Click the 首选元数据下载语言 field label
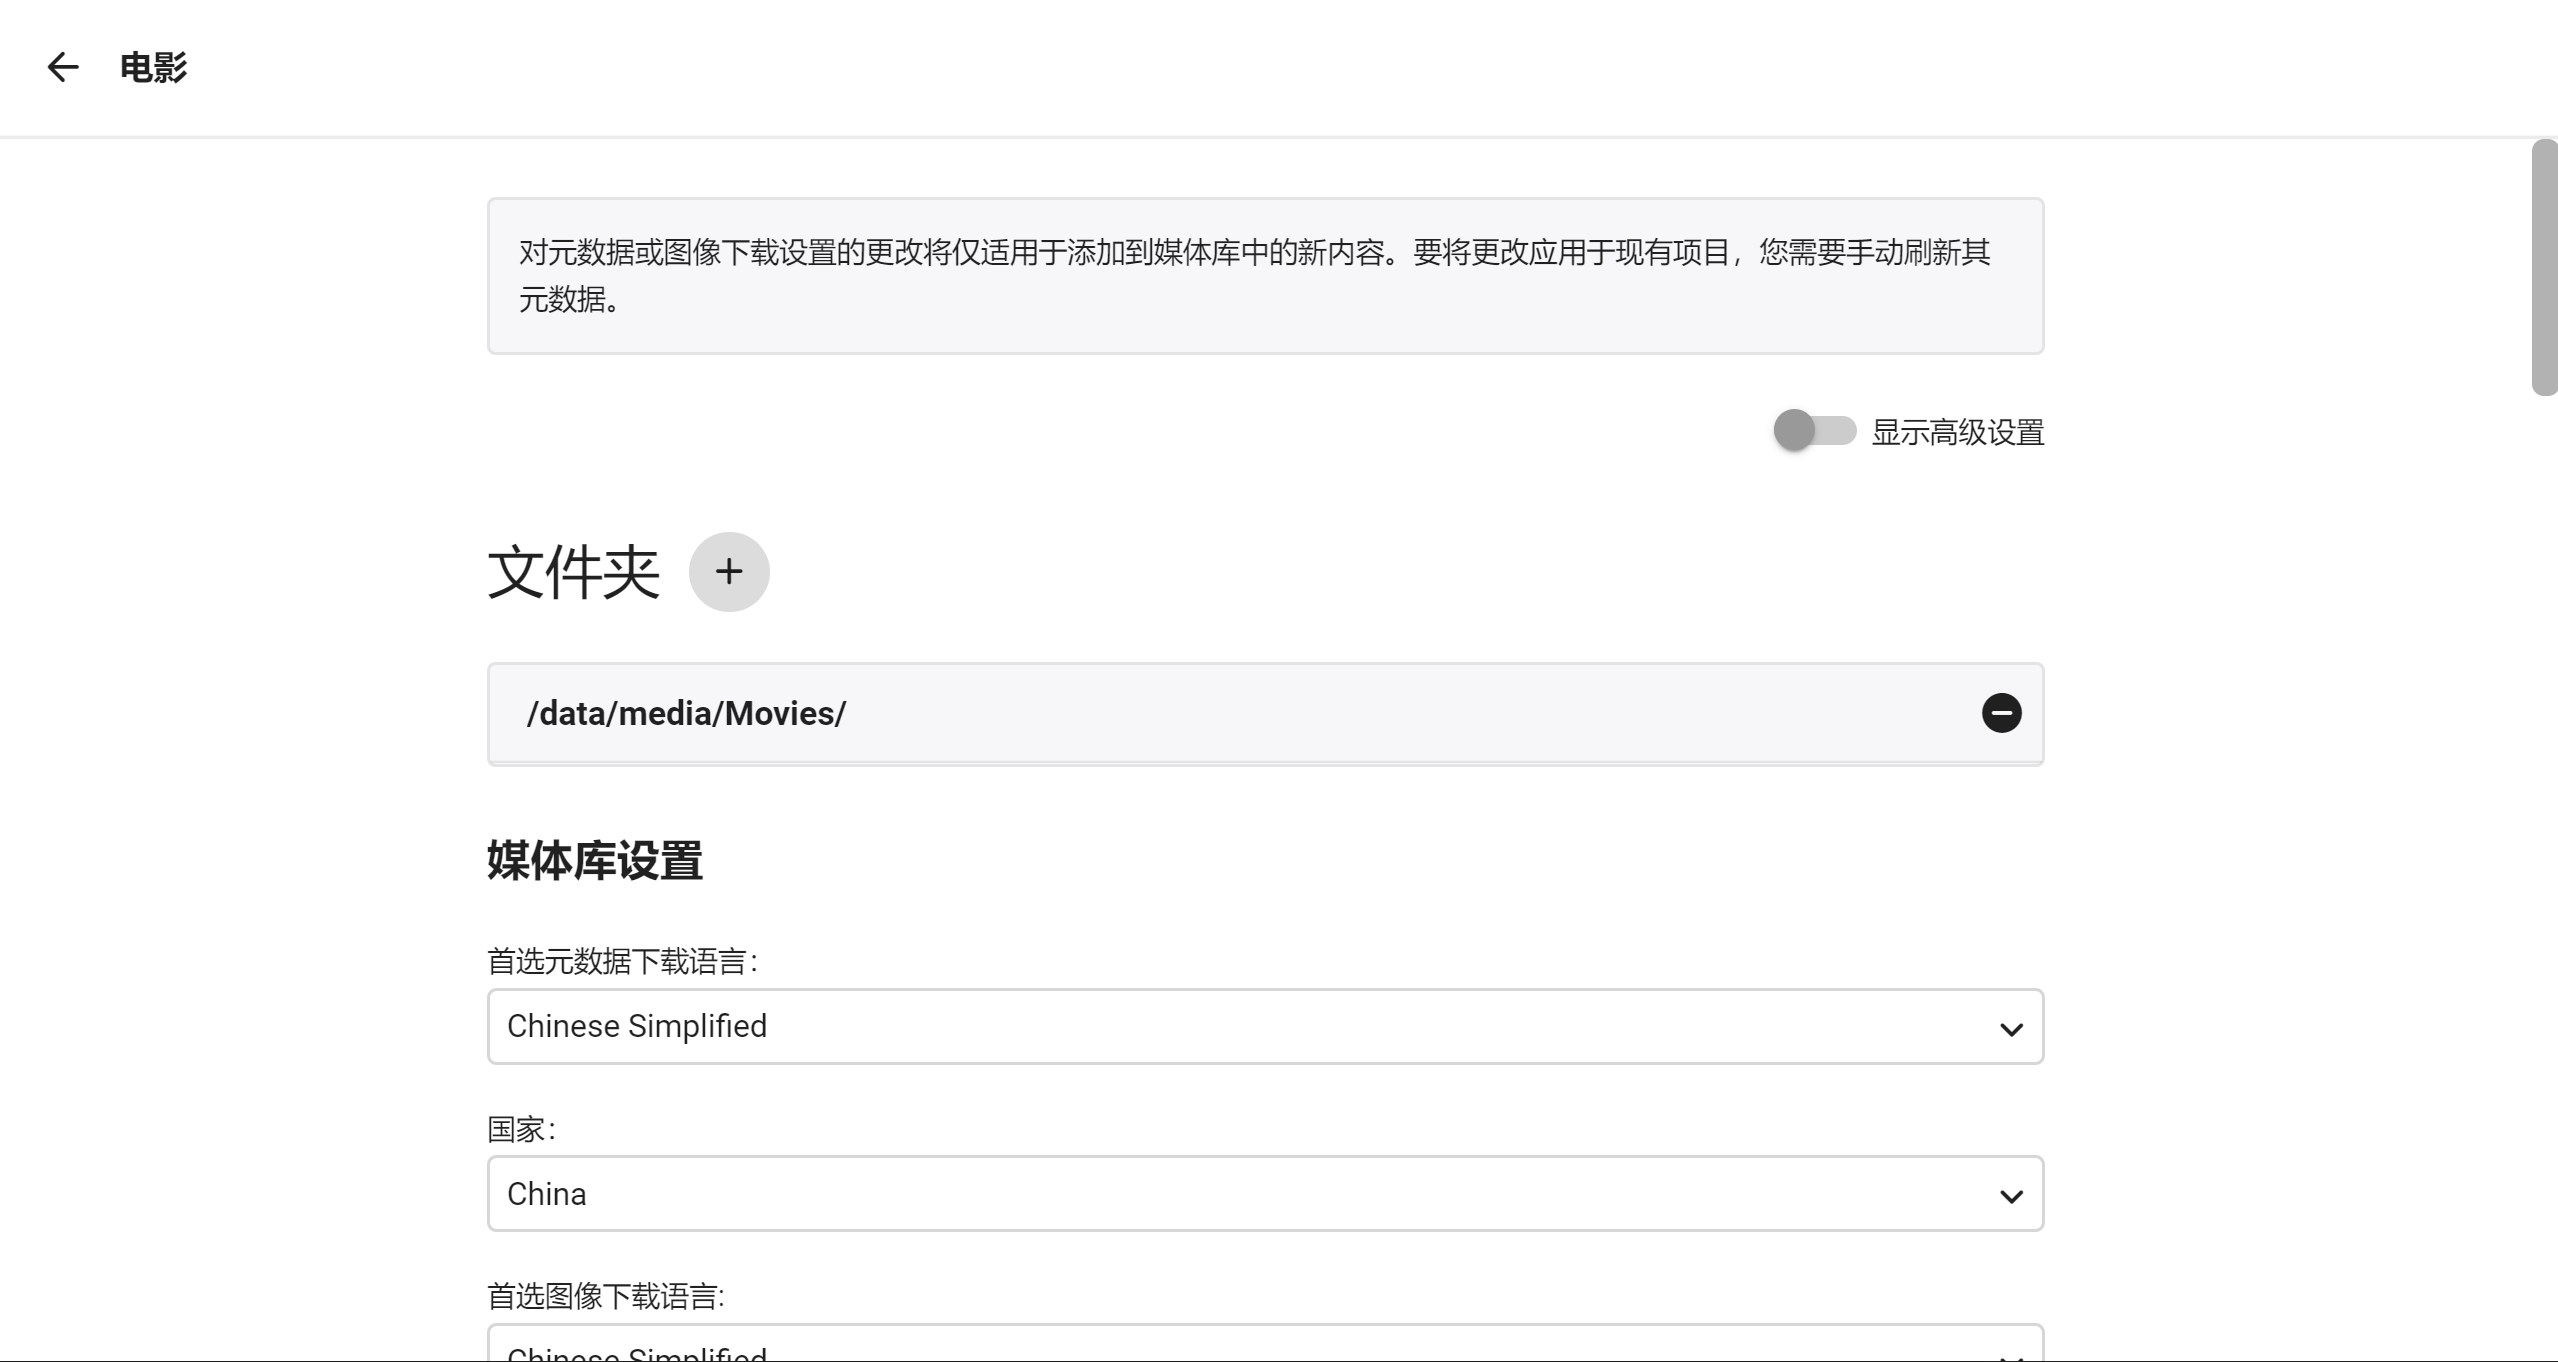The width and height of the screenshot is (2558, 1362). (621, 961)
